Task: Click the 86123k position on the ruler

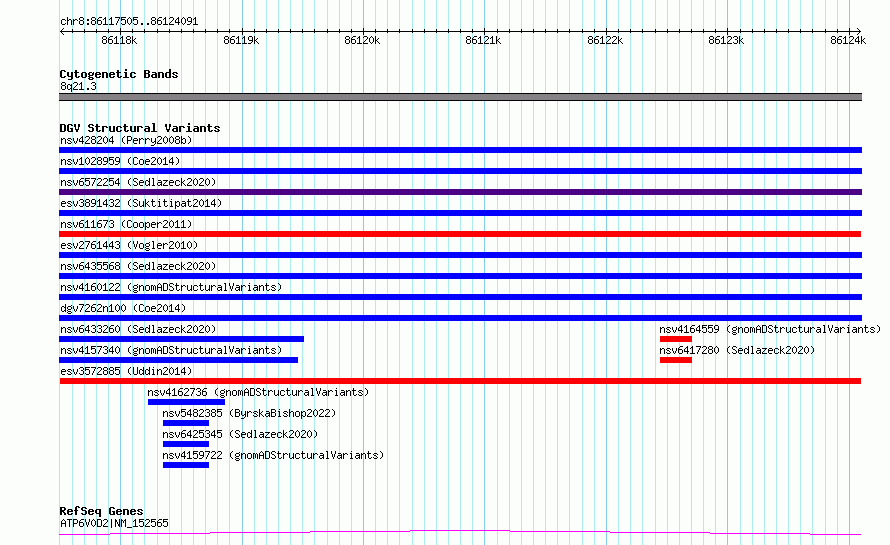Action: (725, 40)
